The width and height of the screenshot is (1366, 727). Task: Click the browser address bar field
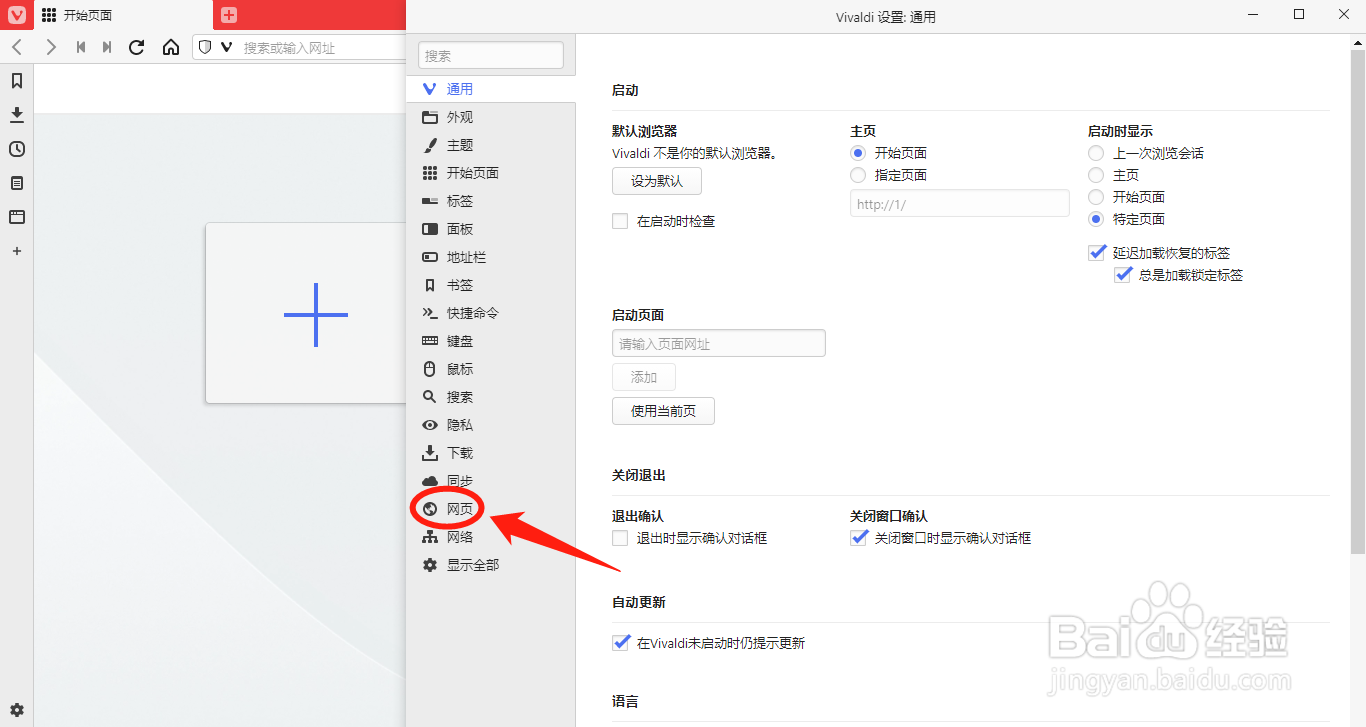click(299, 47)
